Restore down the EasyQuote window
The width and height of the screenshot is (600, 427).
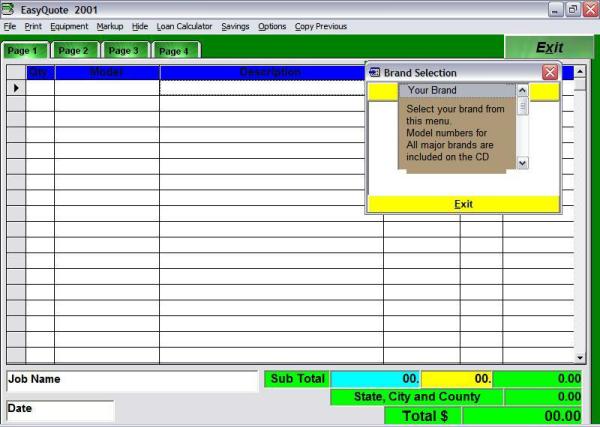(x=573, y=10)
